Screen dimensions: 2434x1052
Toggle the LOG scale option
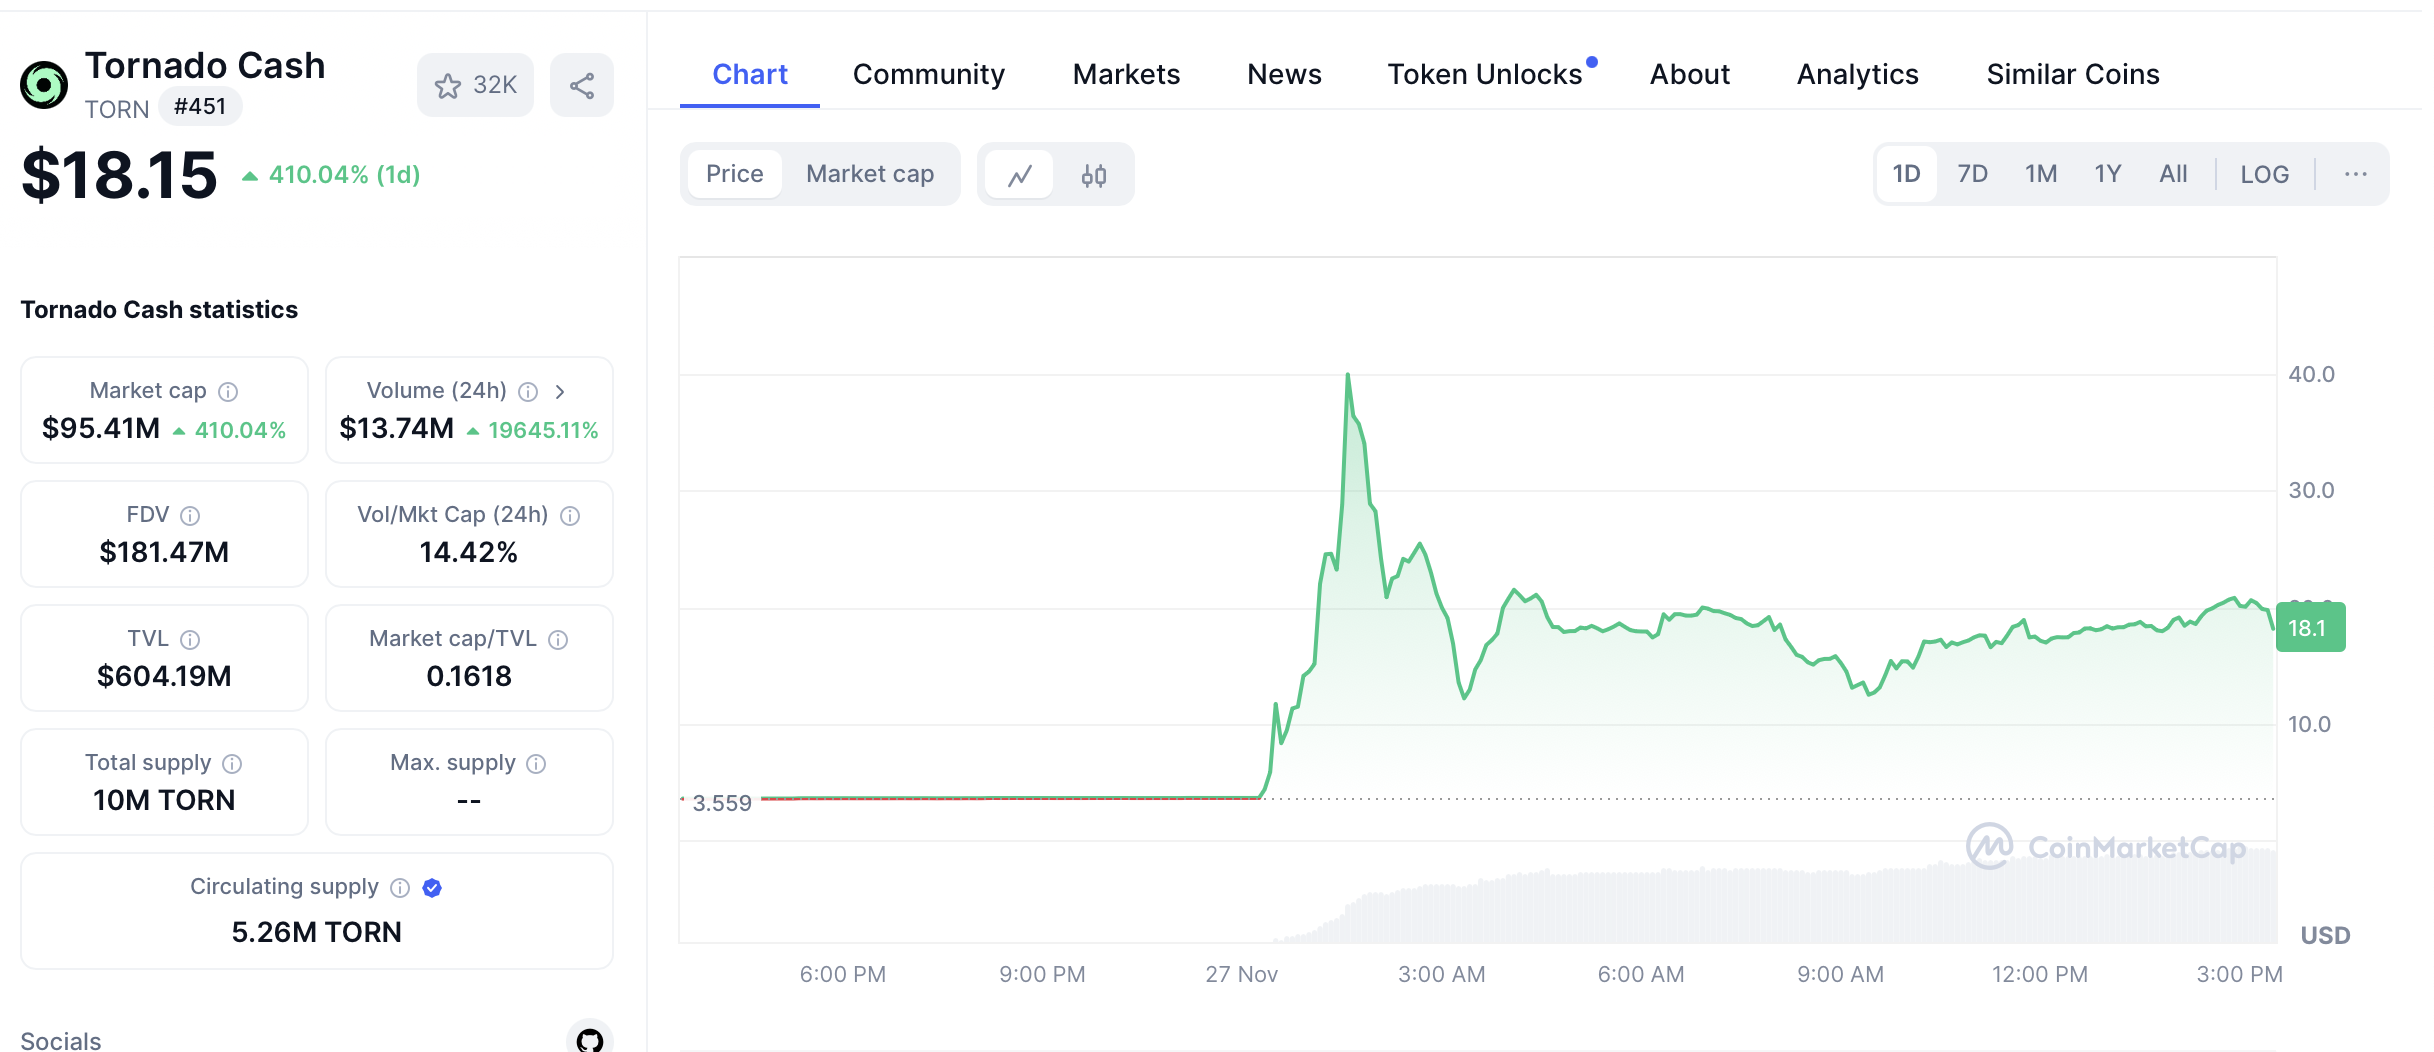(x=2264, y=174)
